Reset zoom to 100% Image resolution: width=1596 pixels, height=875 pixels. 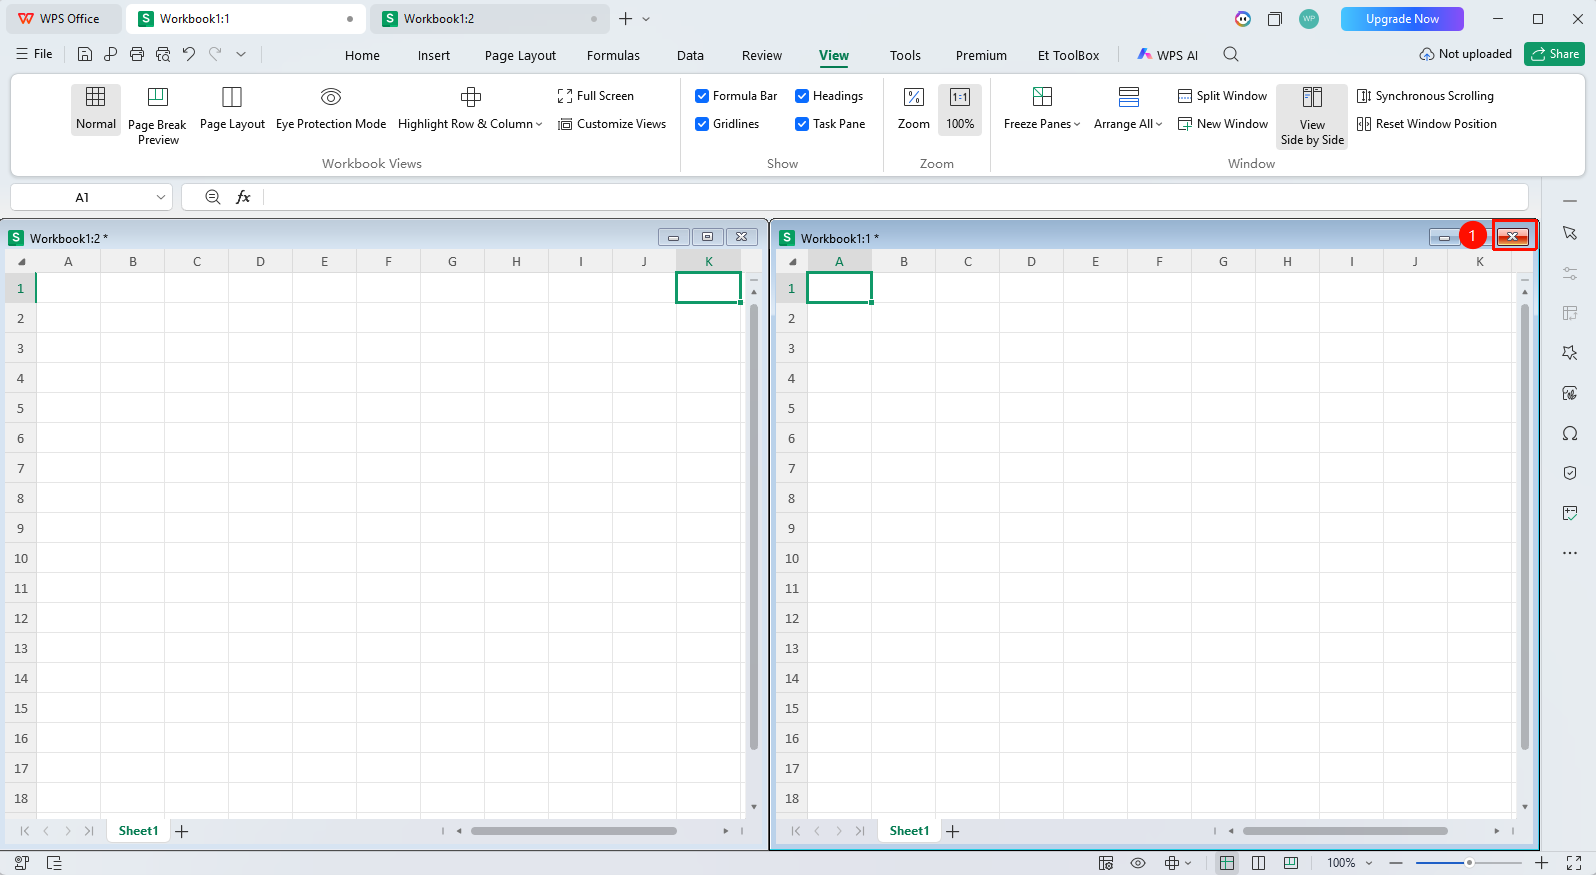click(x=960, y=109)
